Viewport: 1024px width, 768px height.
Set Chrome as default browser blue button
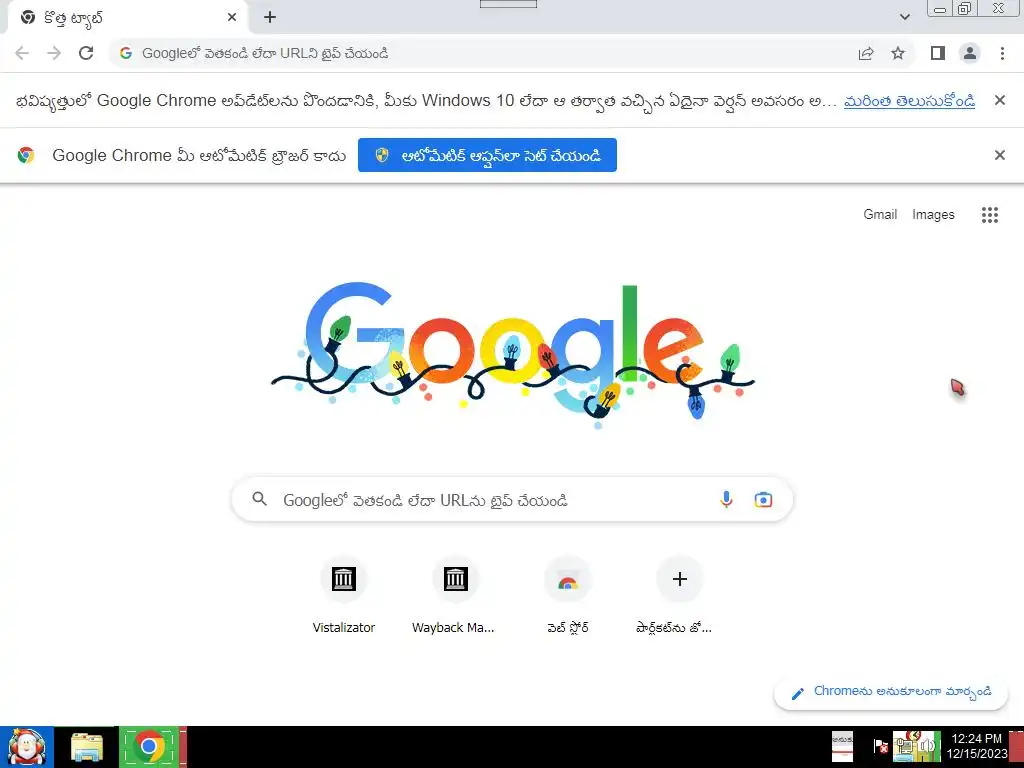(487, 155)
